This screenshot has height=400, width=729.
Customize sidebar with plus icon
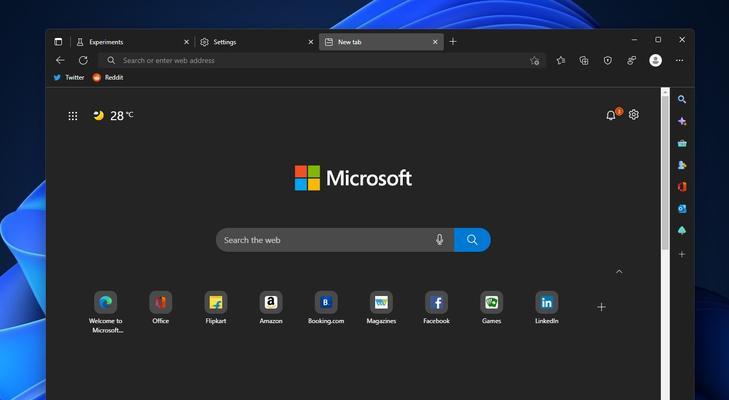point(682,254)
